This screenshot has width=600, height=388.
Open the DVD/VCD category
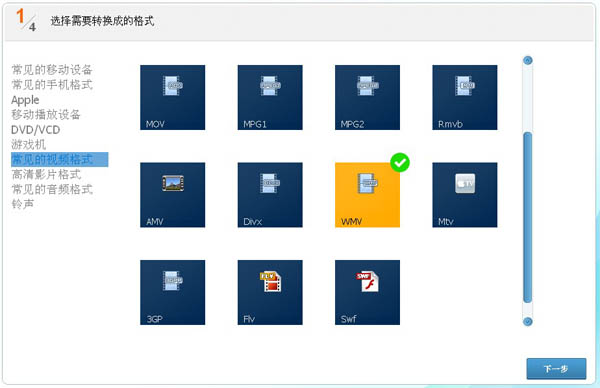[36, 130]
